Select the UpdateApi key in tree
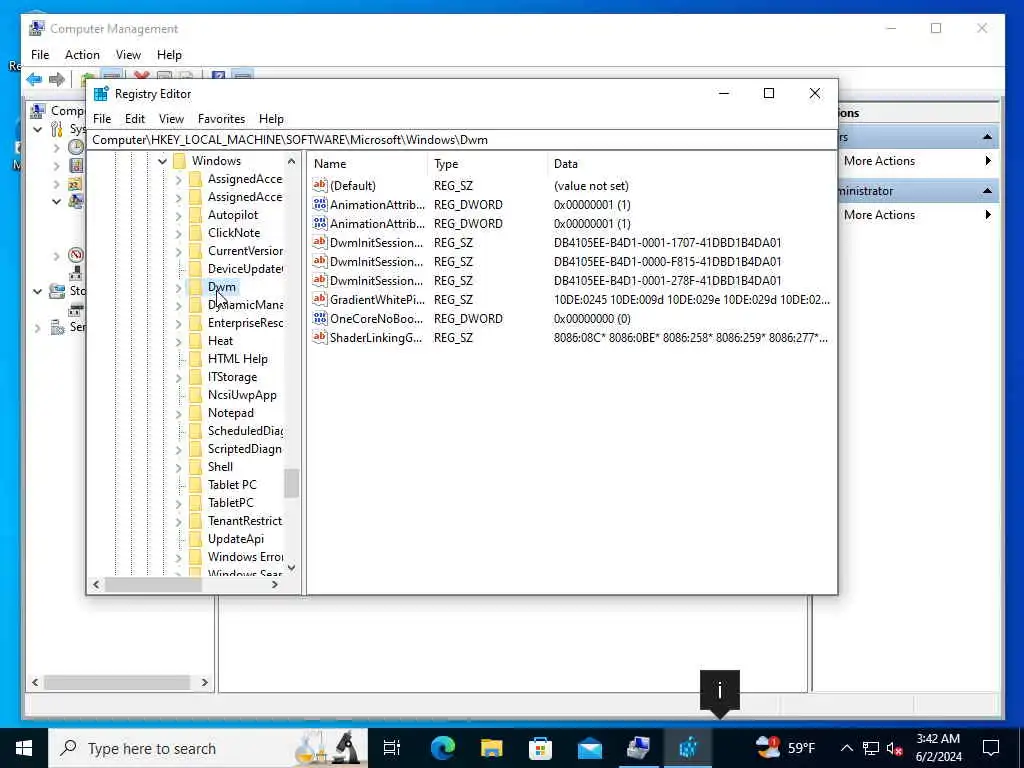 [x=236, y=539]
